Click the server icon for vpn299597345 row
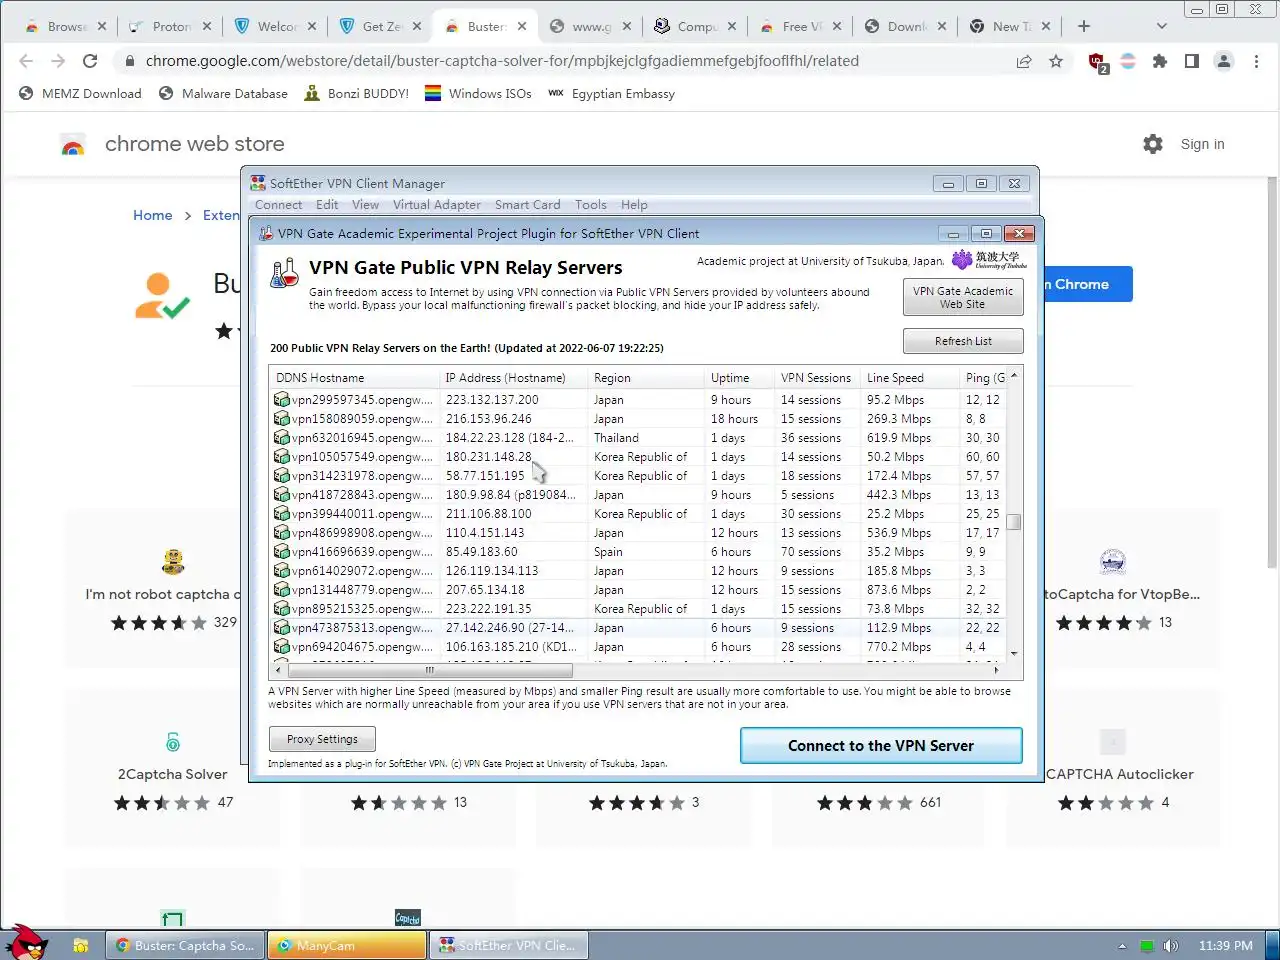 coord(282,399)
